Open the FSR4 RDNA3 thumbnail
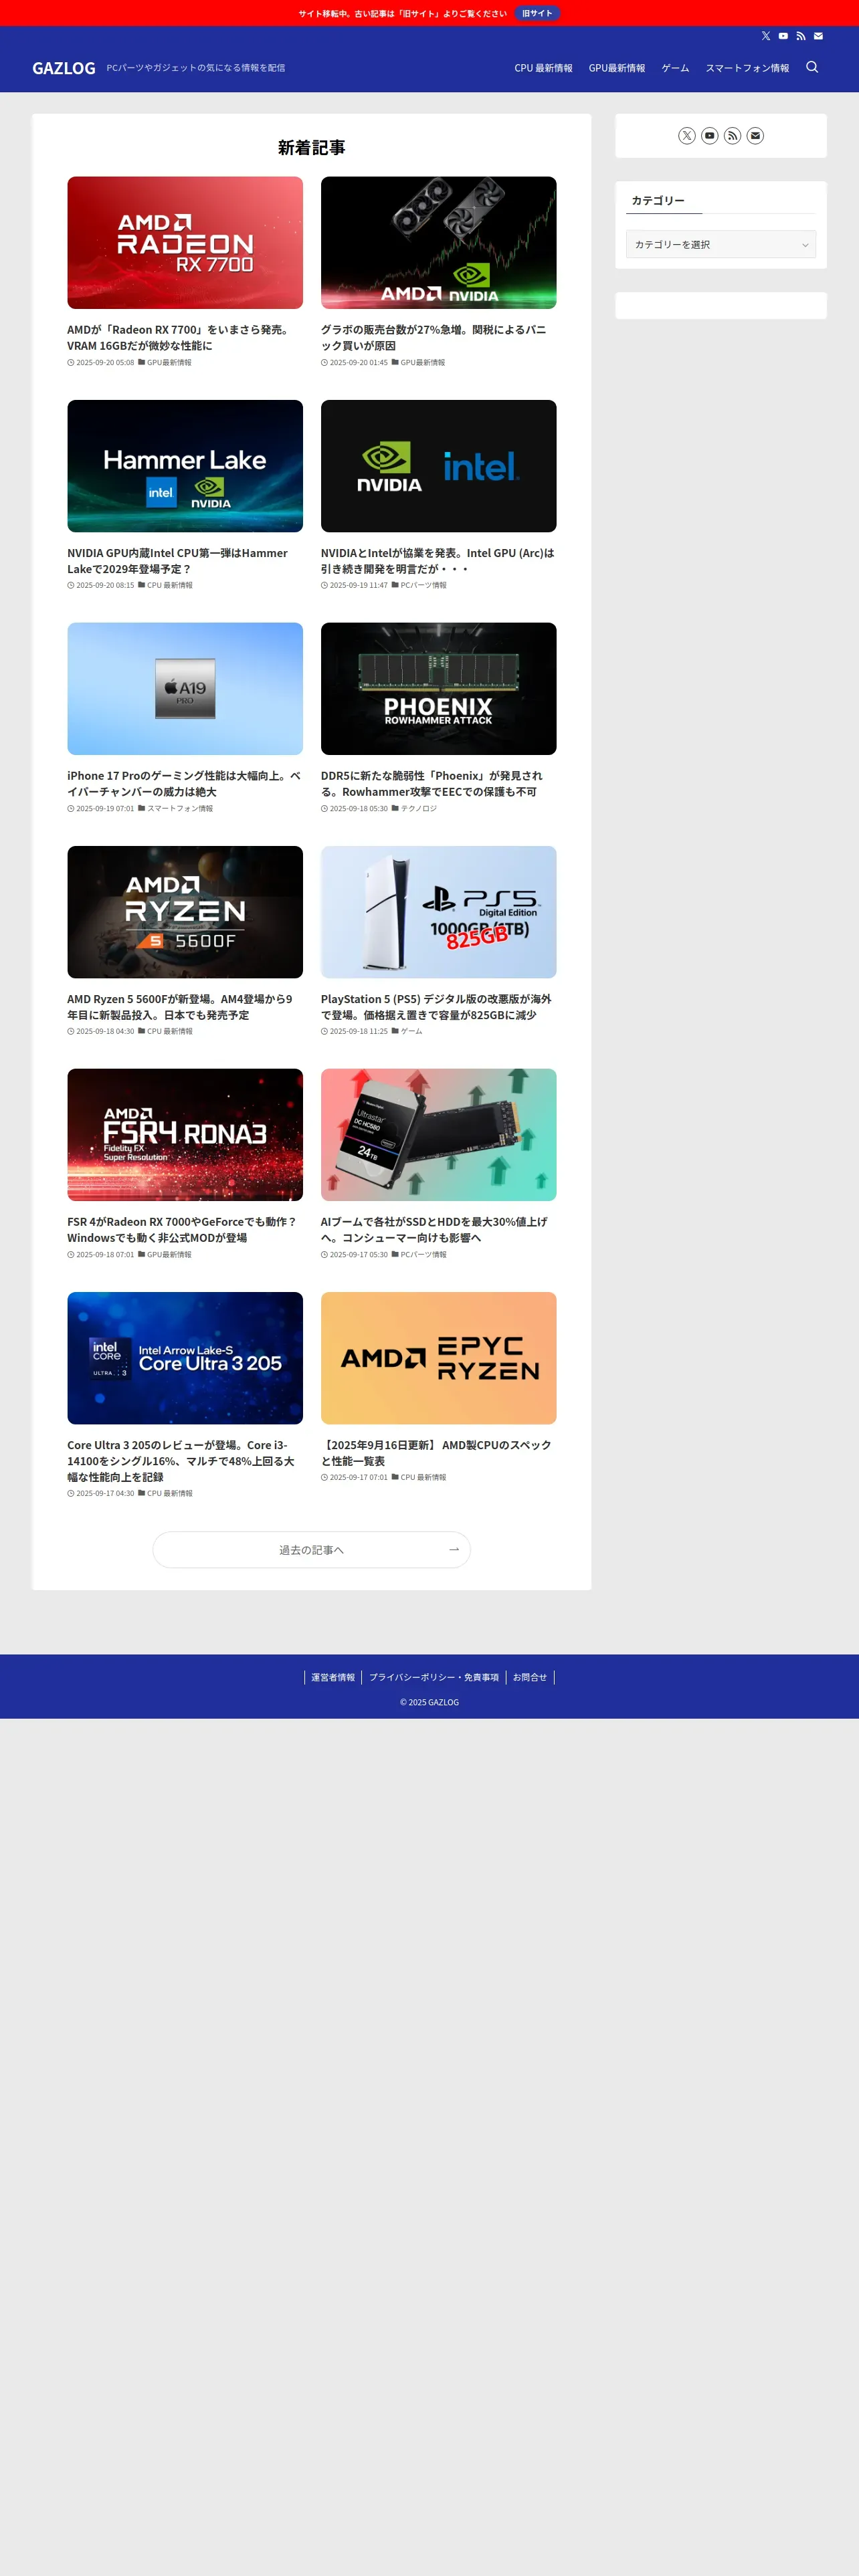Screen dimensions: 859x2576 (x=185, y=1135)
